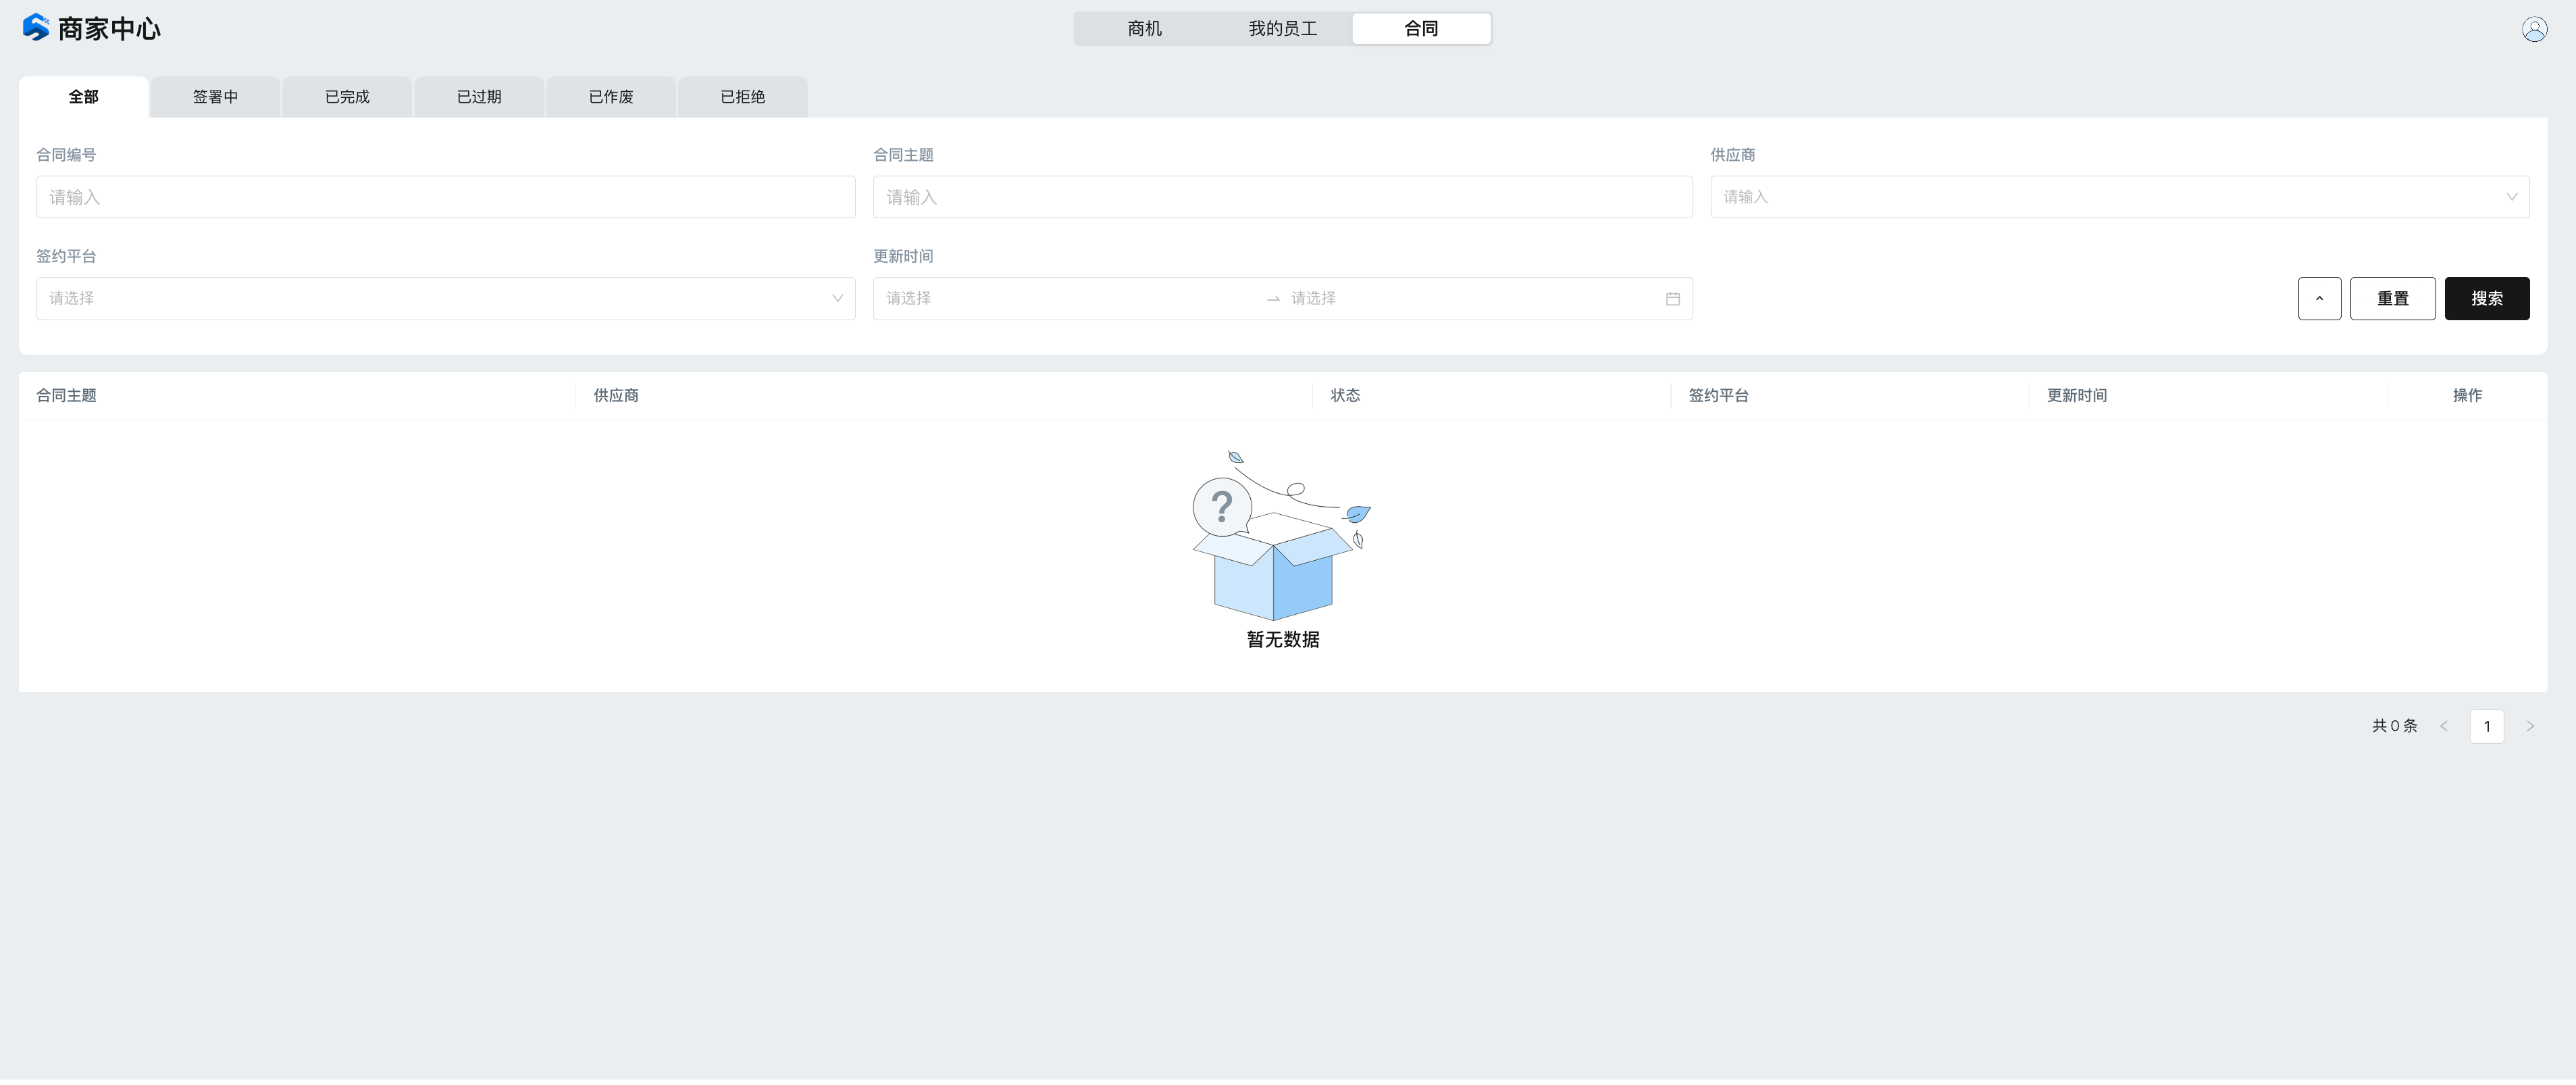Screen dimensions: 2576x1085
Task: Go to the previous page arrow
Action: [2444, 727]
